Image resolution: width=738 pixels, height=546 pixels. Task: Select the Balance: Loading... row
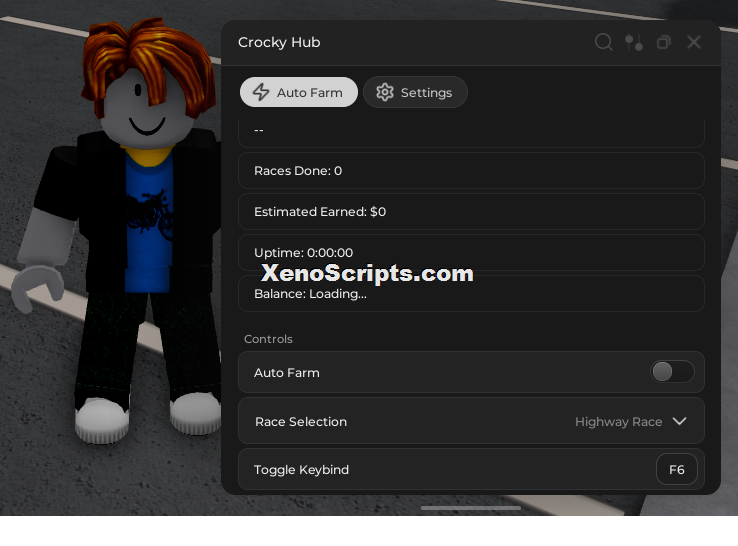click(471, 293)
